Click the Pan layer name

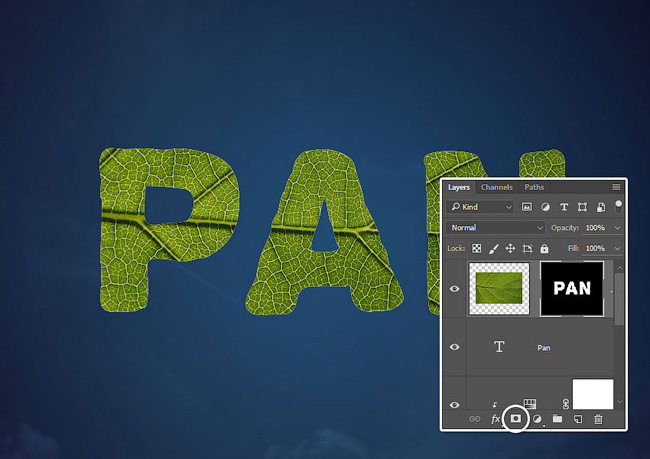click(x=543, y=348)
